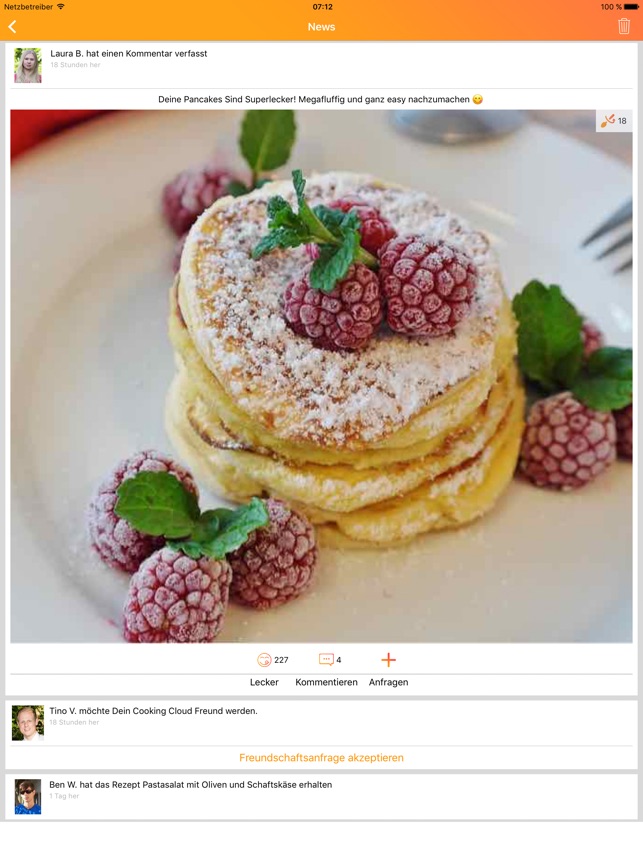Open Laura B.'s profile picture
The width and height of the screenshot is (643, 858).
point(28,66)
